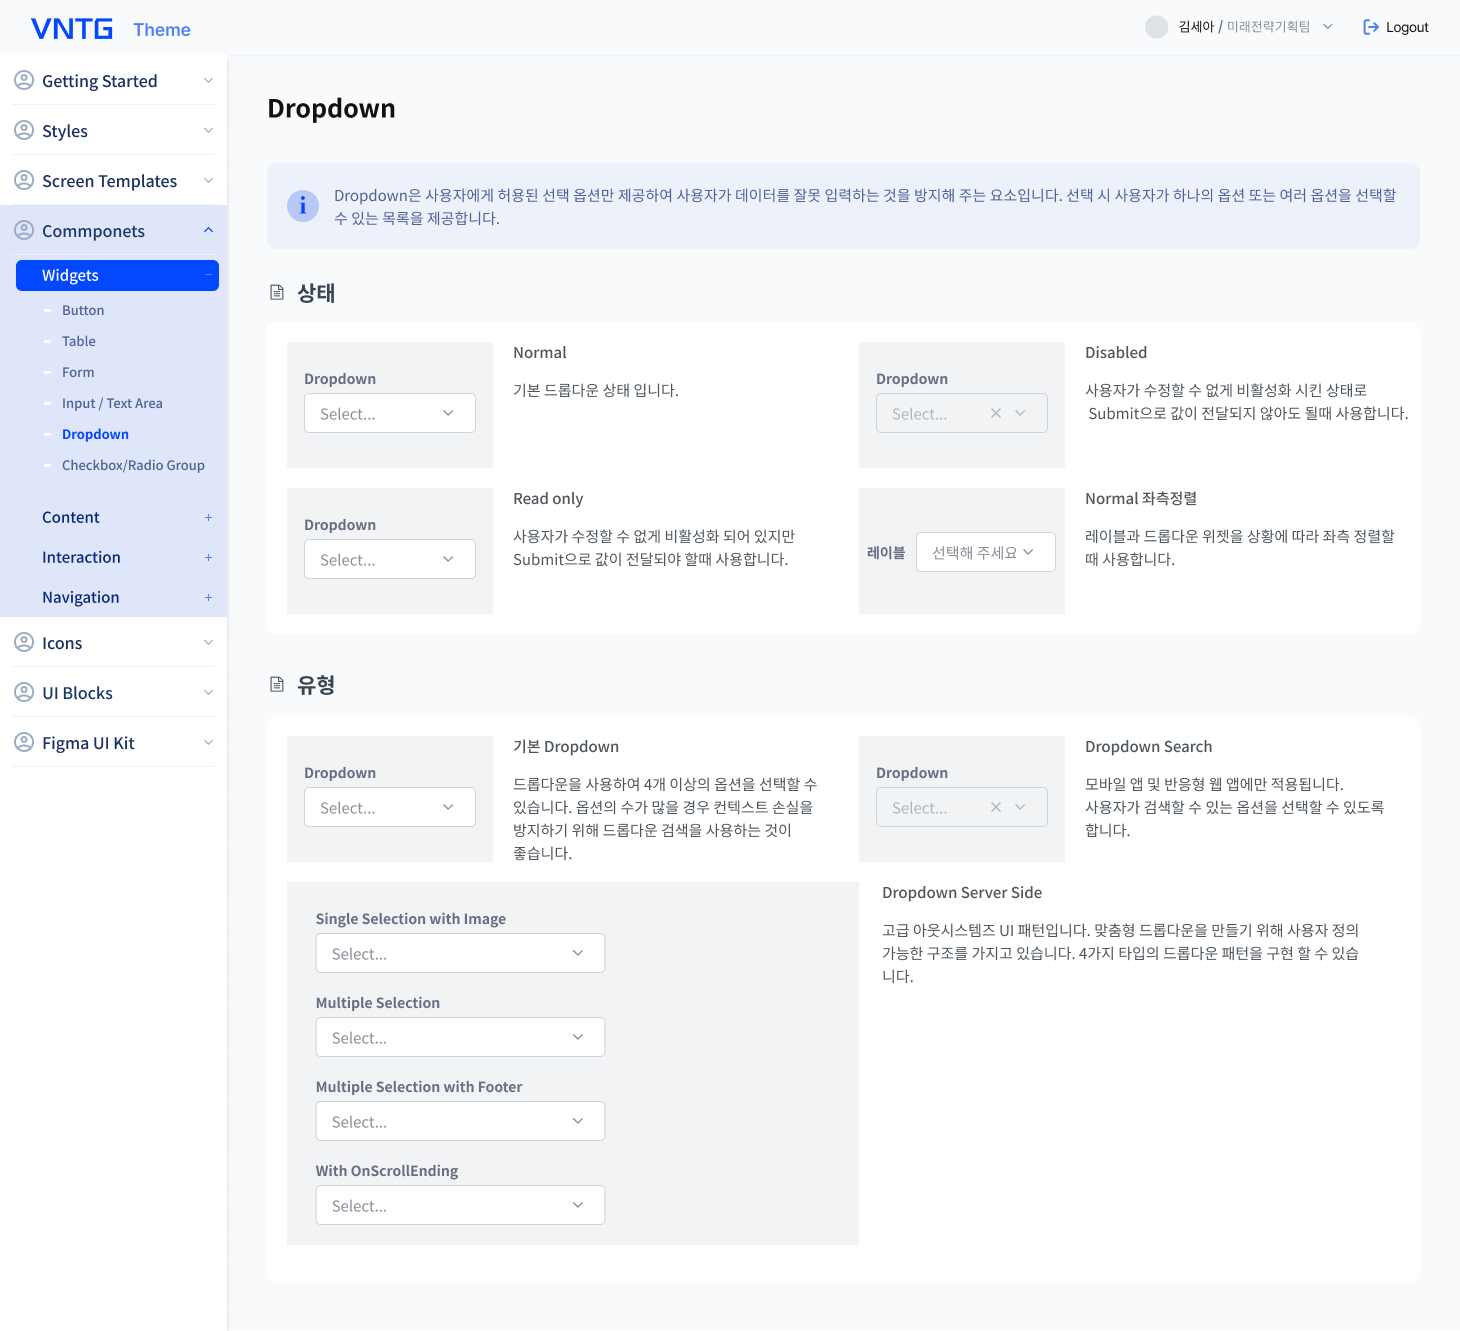Viewport: 1460px width, 1331px height.
Task: Open the Multiple Selection with Footer dropdown
Action: [460, 1121]
